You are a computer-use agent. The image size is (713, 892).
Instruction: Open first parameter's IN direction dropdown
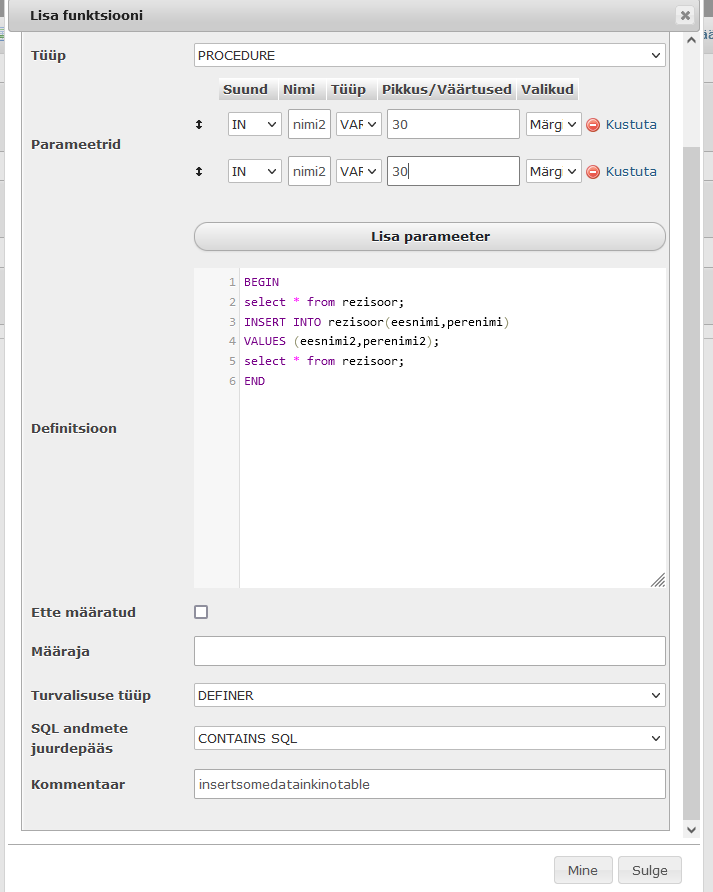pos(254,124)
